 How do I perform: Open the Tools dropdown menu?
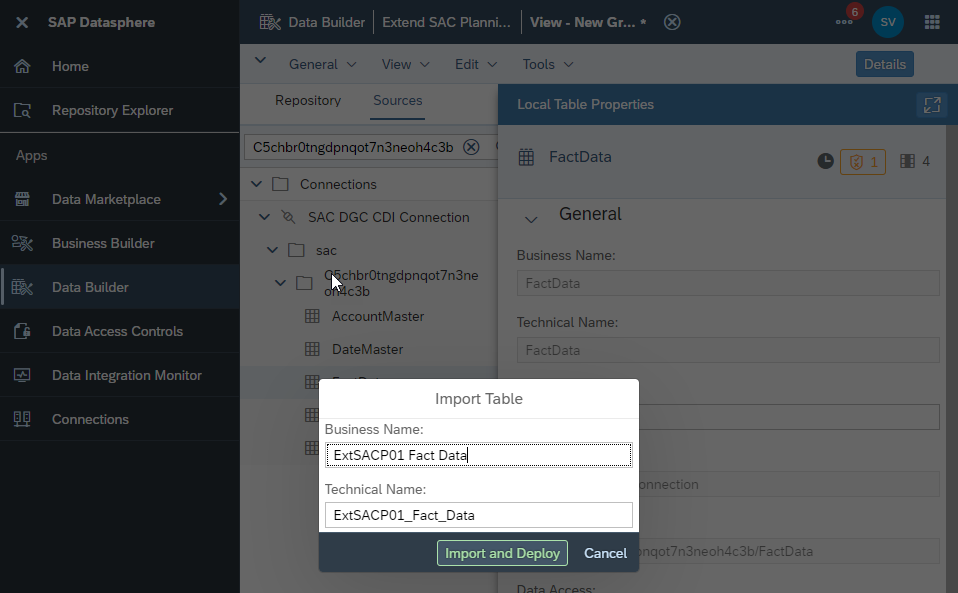(547, 64)
